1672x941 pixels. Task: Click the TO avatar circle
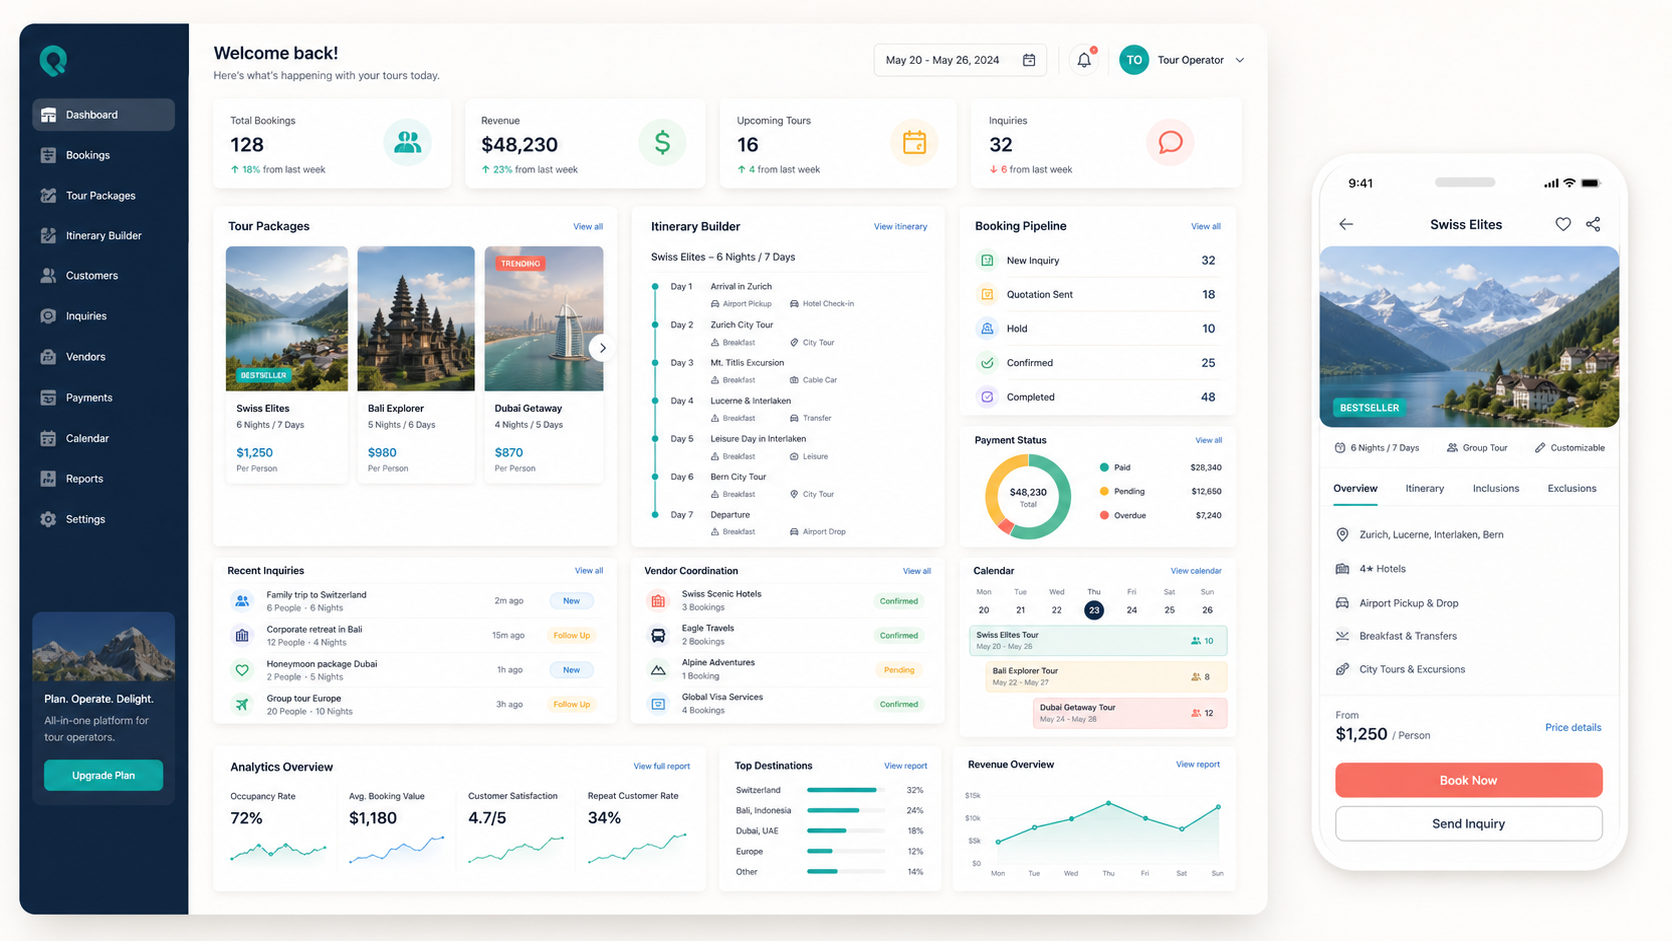click(1134, 60)
